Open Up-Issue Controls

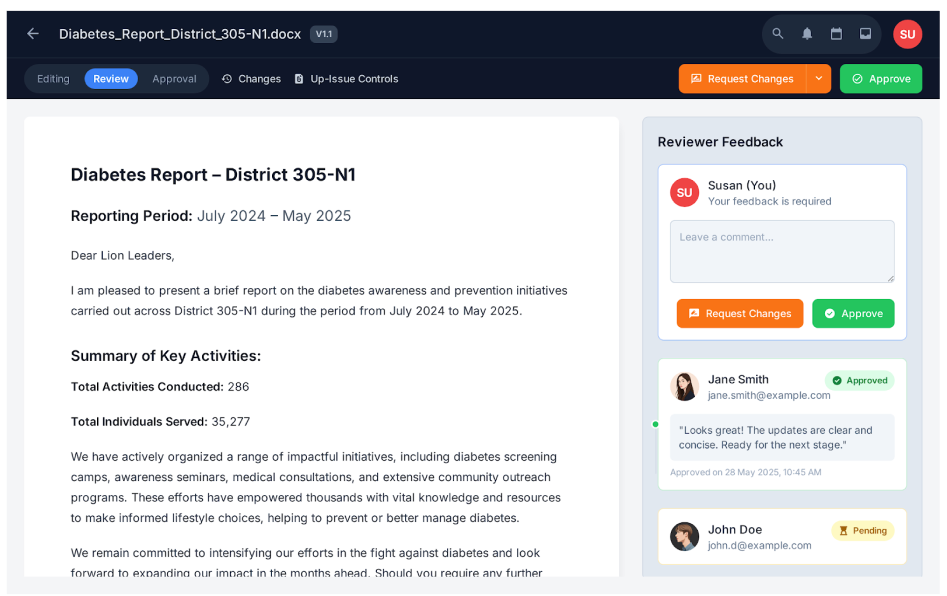pos(347,79)
